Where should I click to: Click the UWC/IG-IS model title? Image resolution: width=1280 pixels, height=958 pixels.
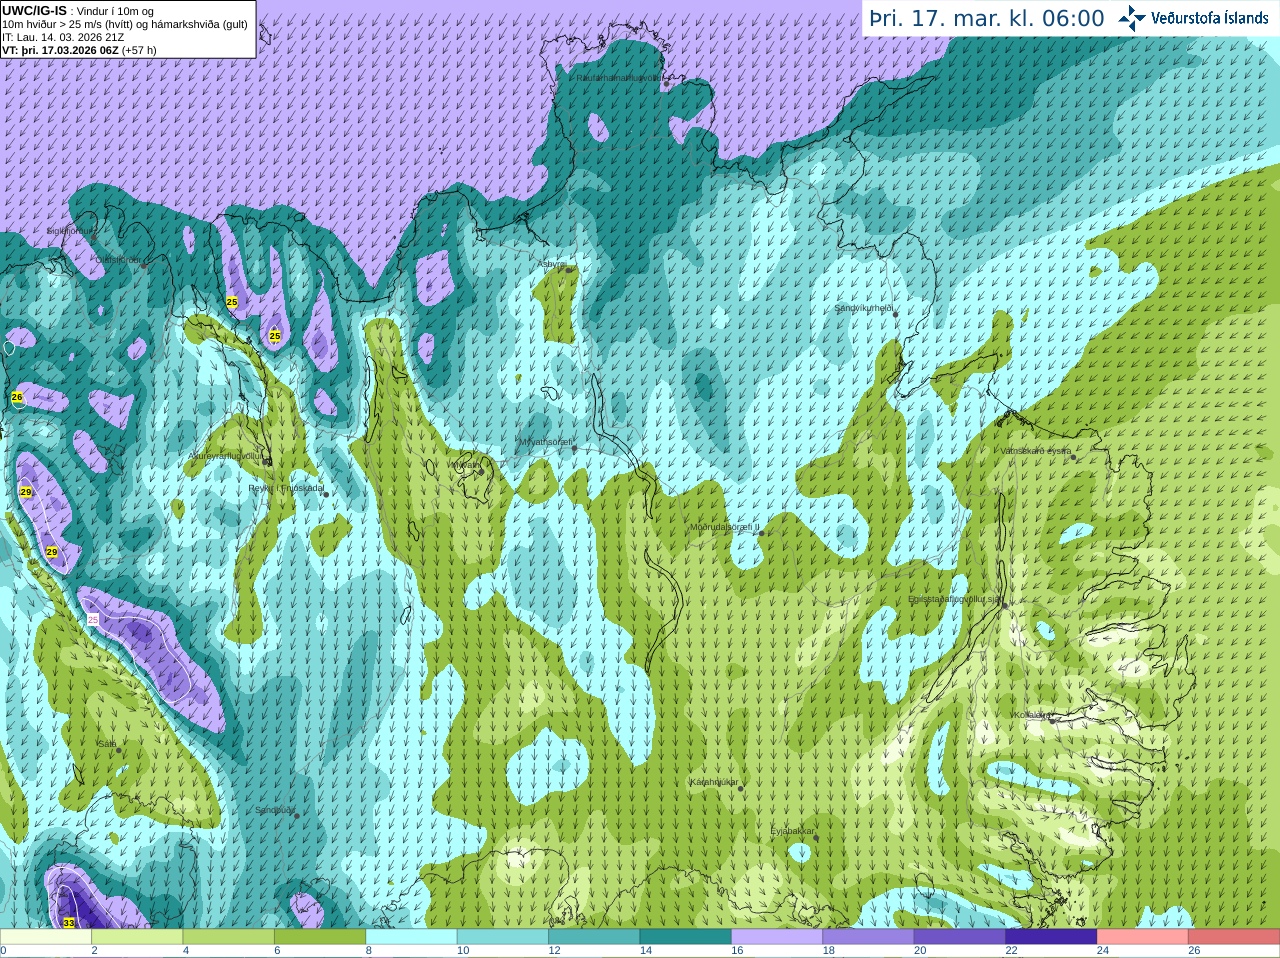tap(35, 10)
